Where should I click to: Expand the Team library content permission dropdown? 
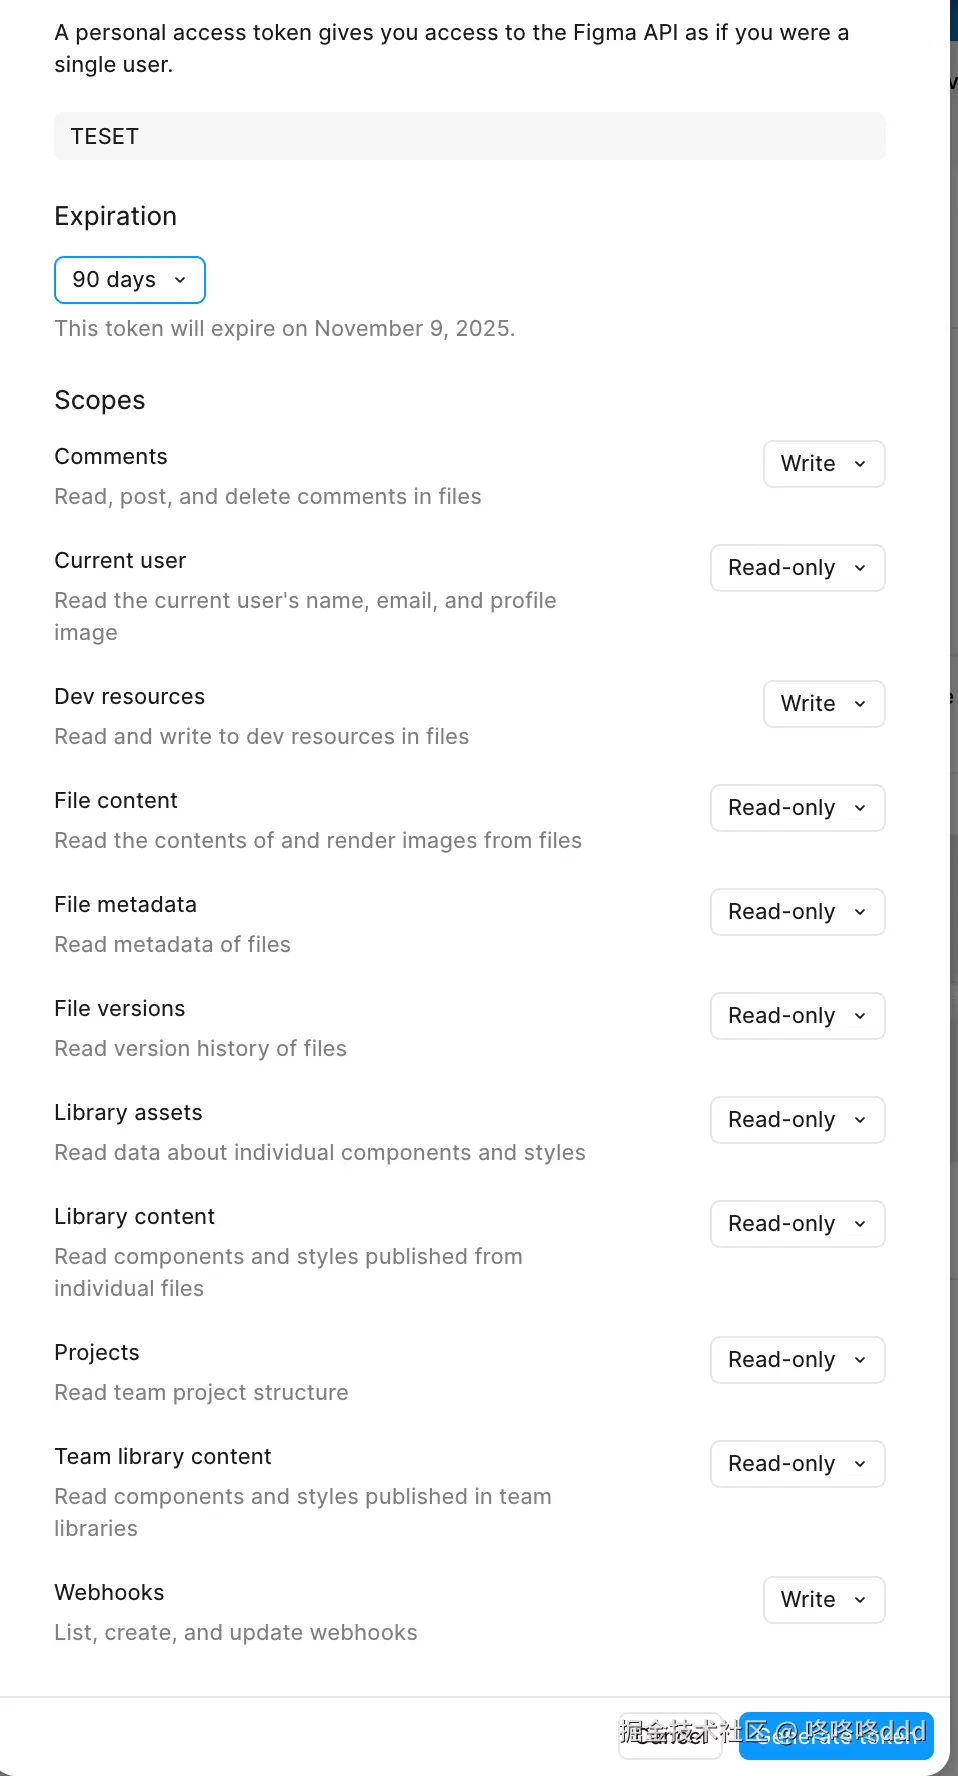pyautogui.click(x=797, y=1464)
